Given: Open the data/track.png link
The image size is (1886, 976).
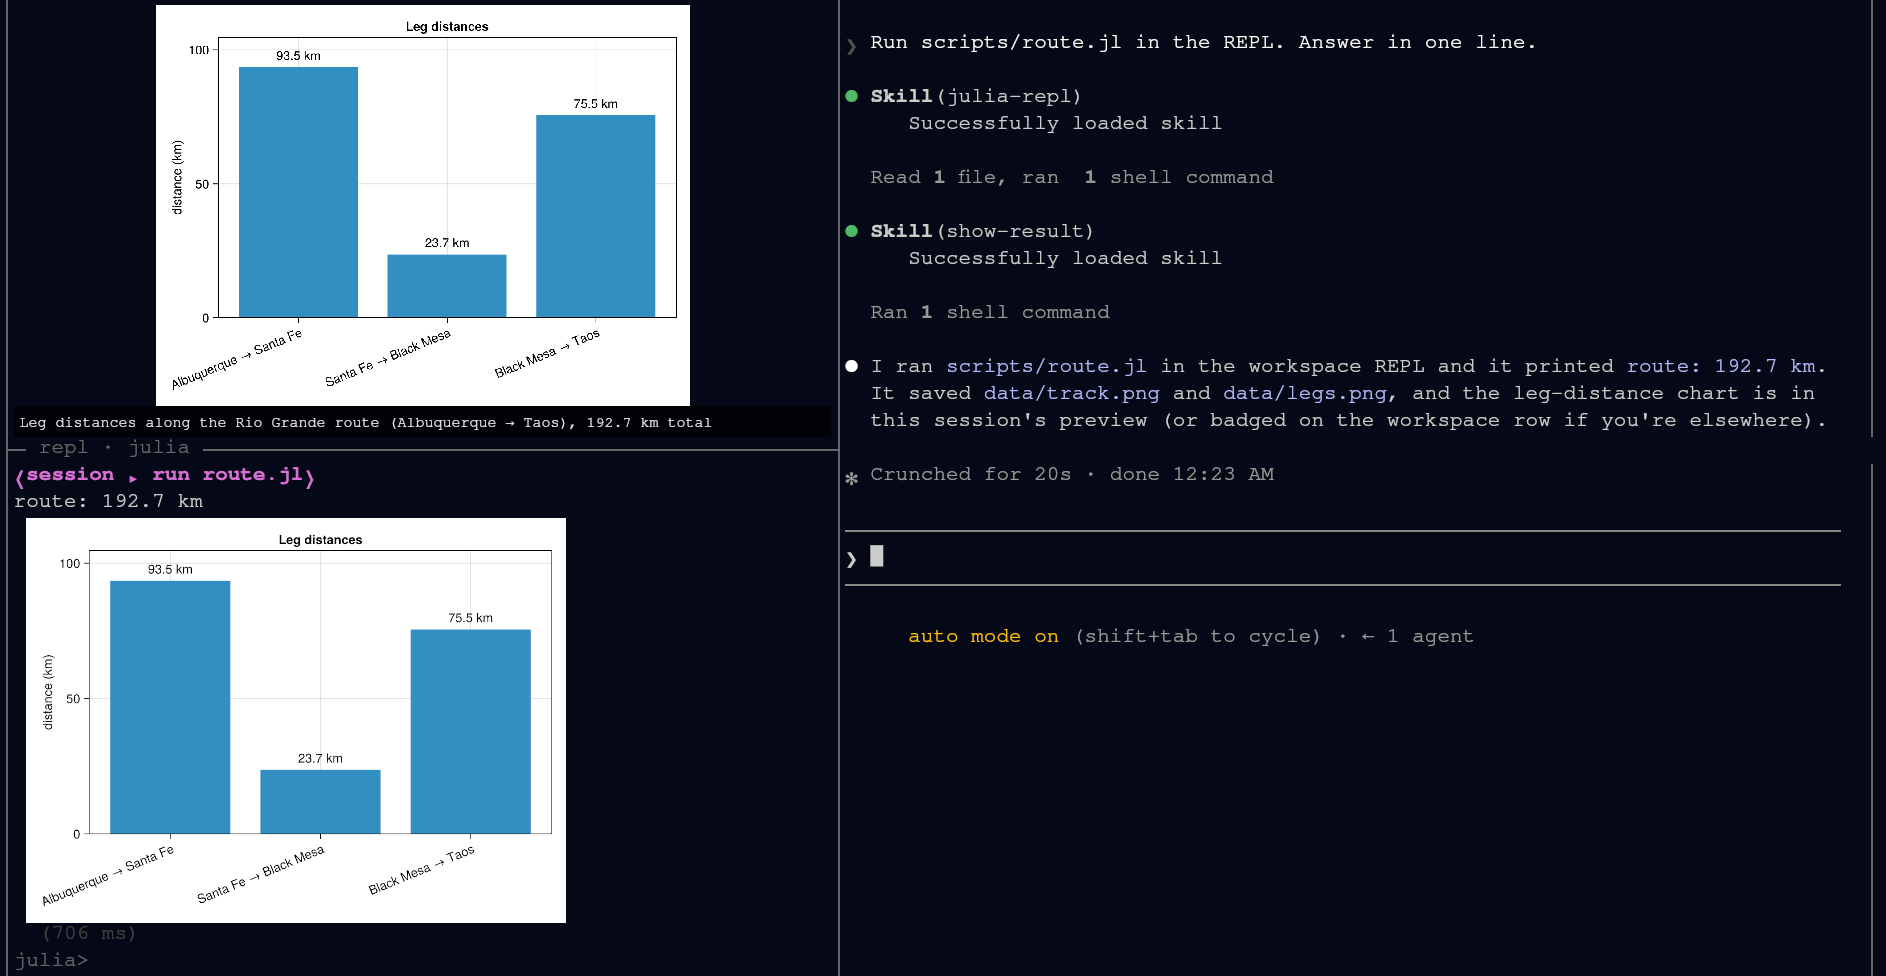Looking at the screenshot, I should click(1071, 393).
